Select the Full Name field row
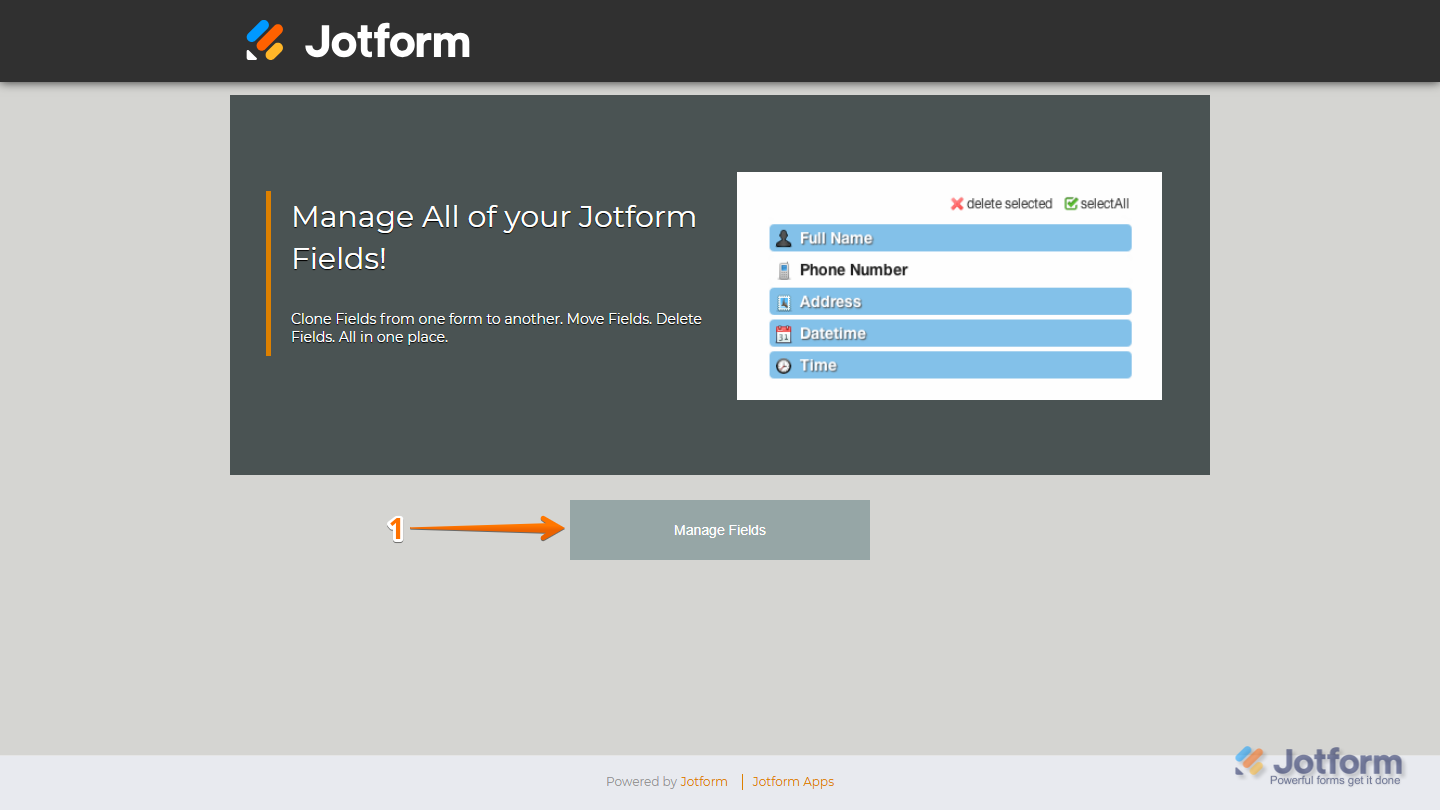This screenshot has height=810, width=1440. [950, 238]
